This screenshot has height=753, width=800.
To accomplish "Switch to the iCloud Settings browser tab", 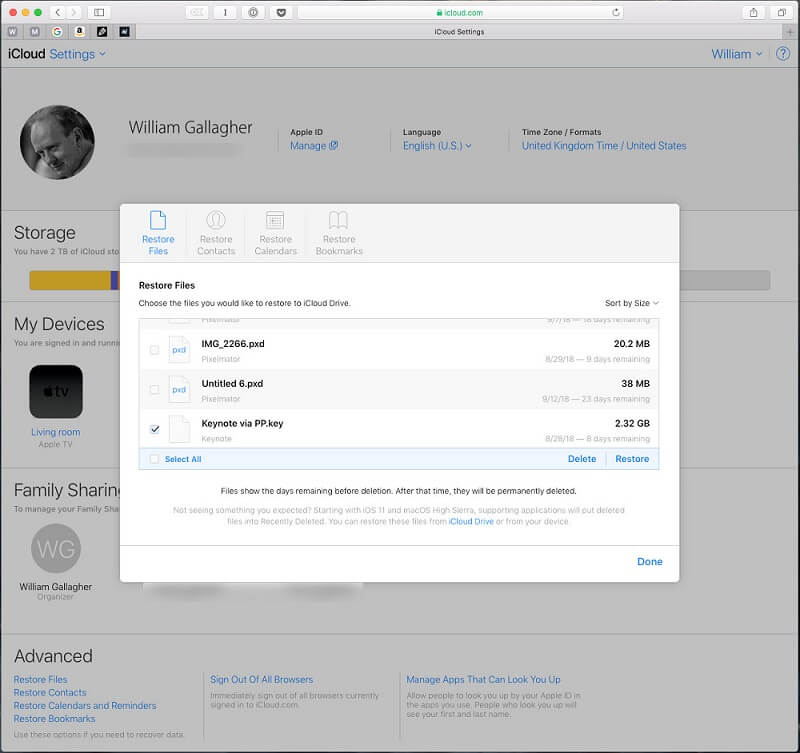I will pos(459,32).
